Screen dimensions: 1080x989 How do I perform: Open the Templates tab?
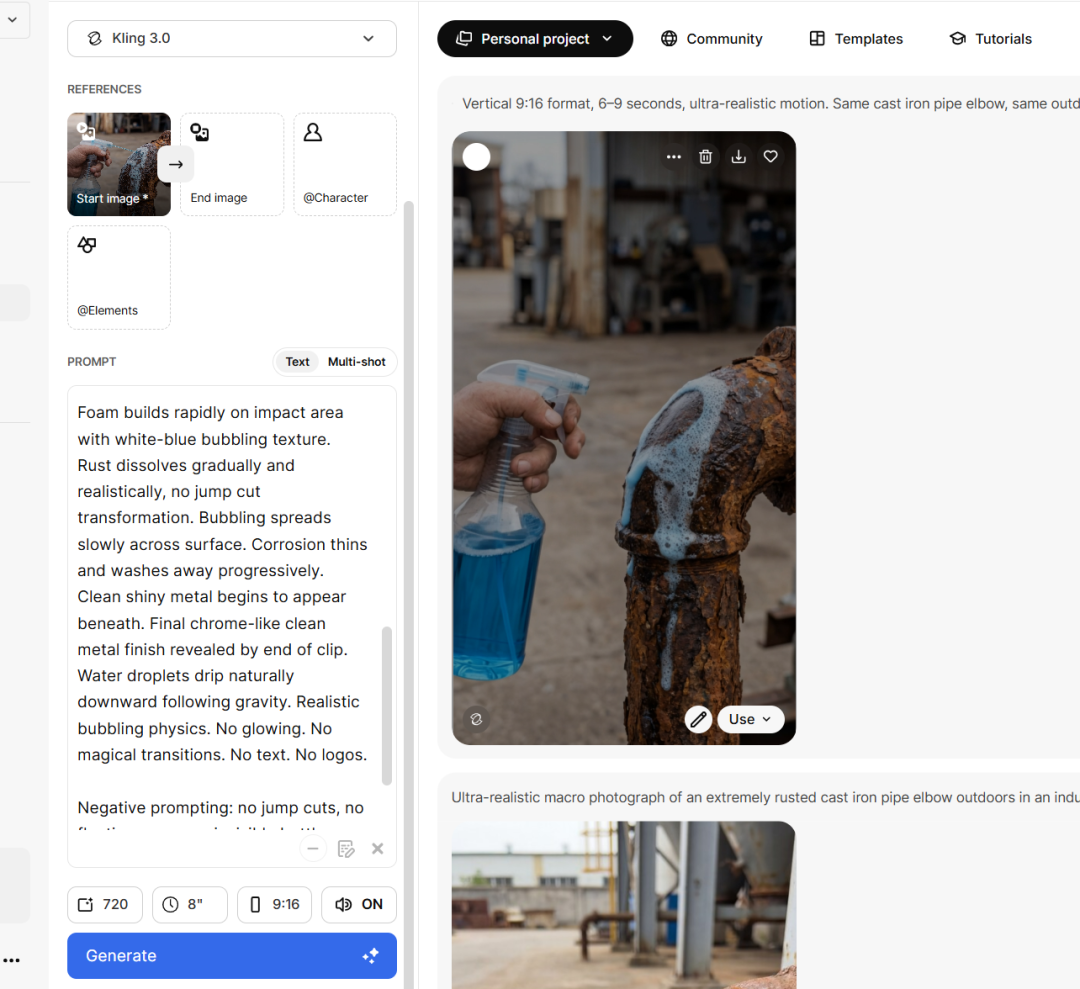point(856,39)
